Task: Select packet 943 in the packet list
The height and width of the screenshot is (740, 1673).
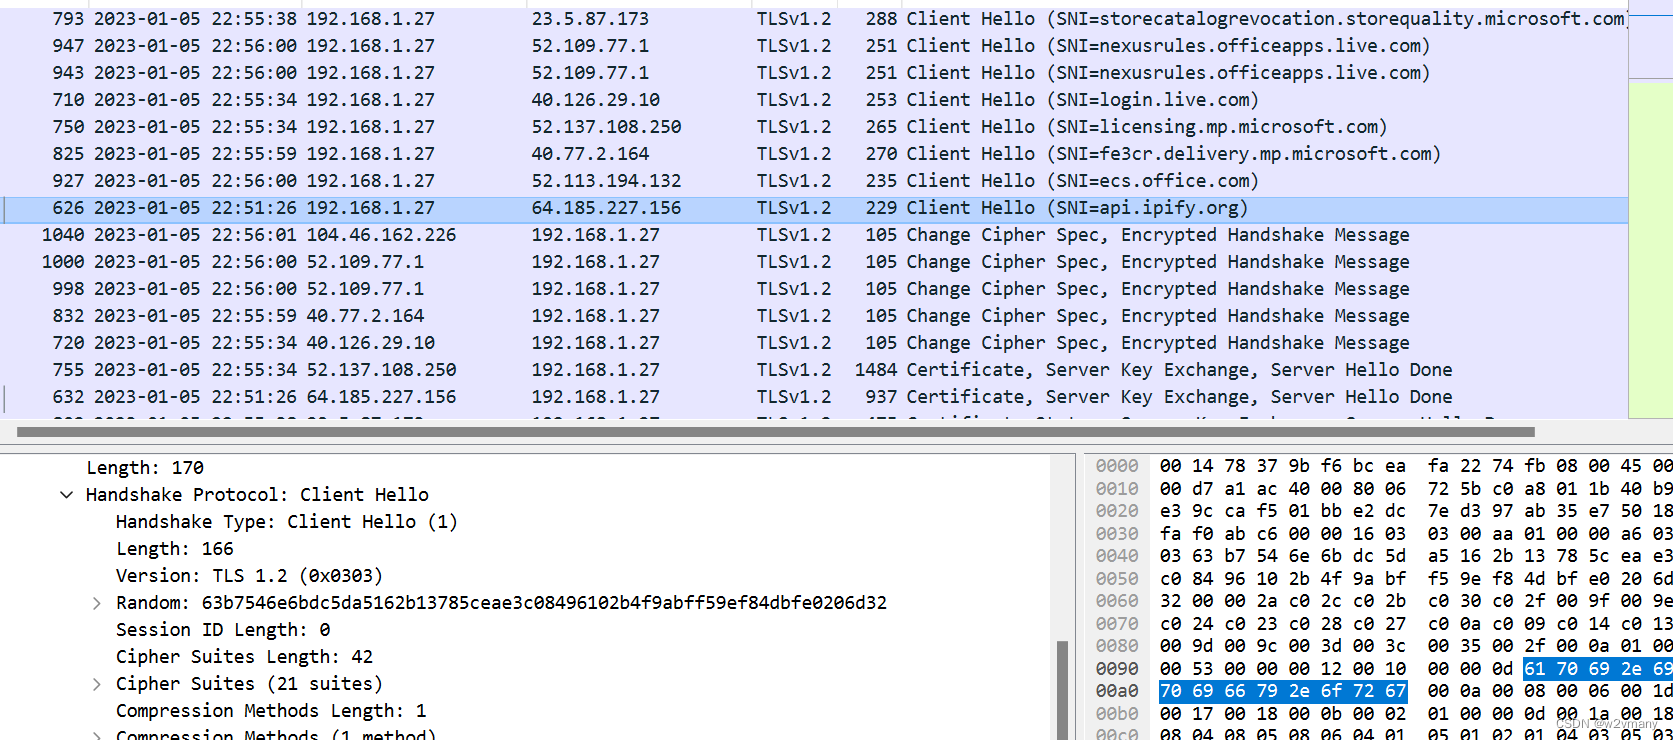Action: click(x=814, y=73)
